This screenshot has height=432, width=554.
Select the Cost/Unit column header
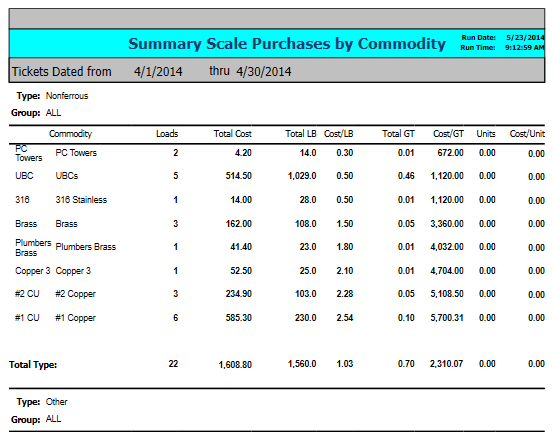tap(527, 134)
